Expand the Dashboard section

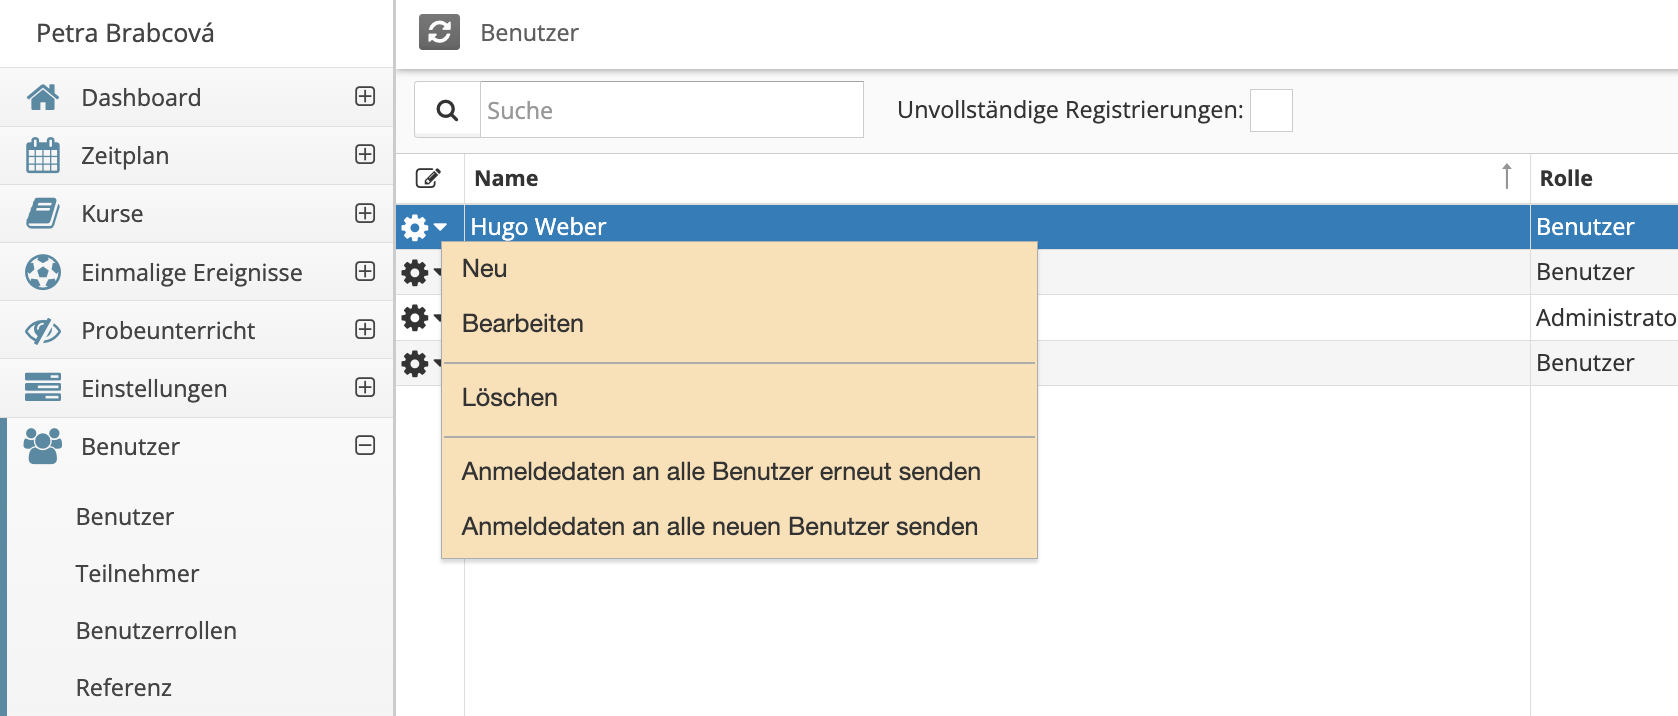(365, 96)
